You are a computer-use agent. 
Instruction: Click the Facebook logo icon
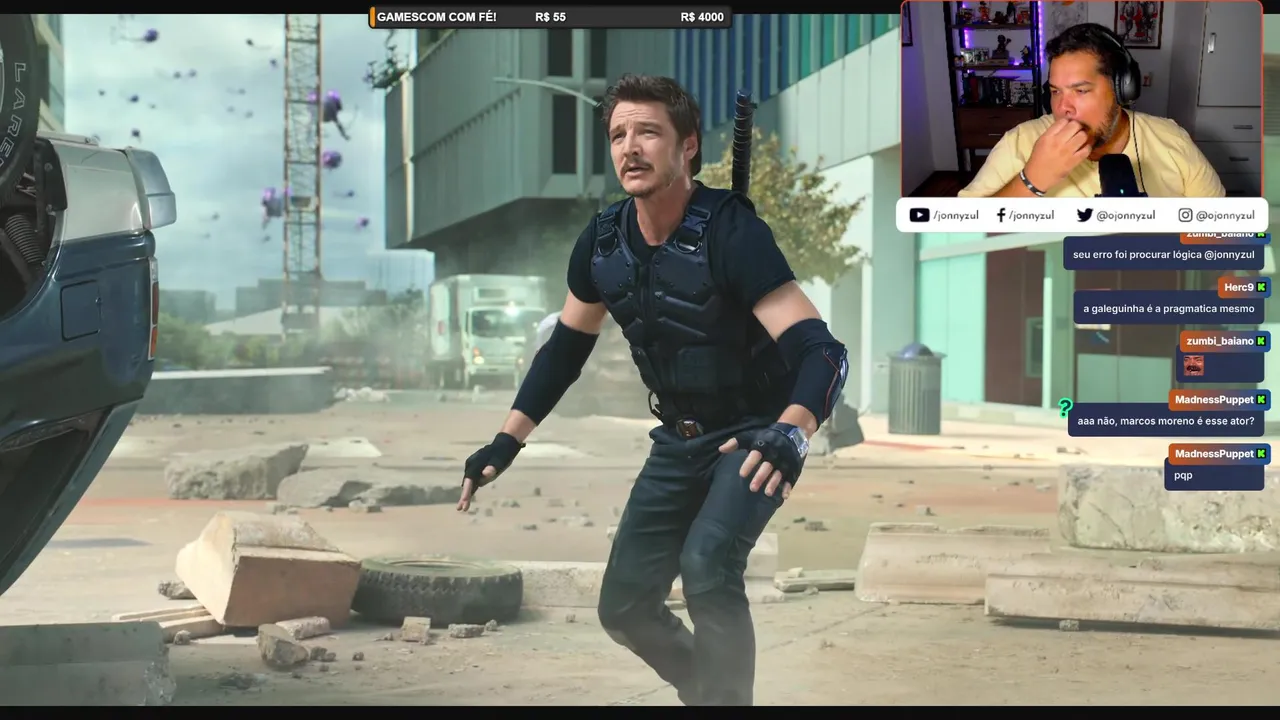(x=1001, y=215)
